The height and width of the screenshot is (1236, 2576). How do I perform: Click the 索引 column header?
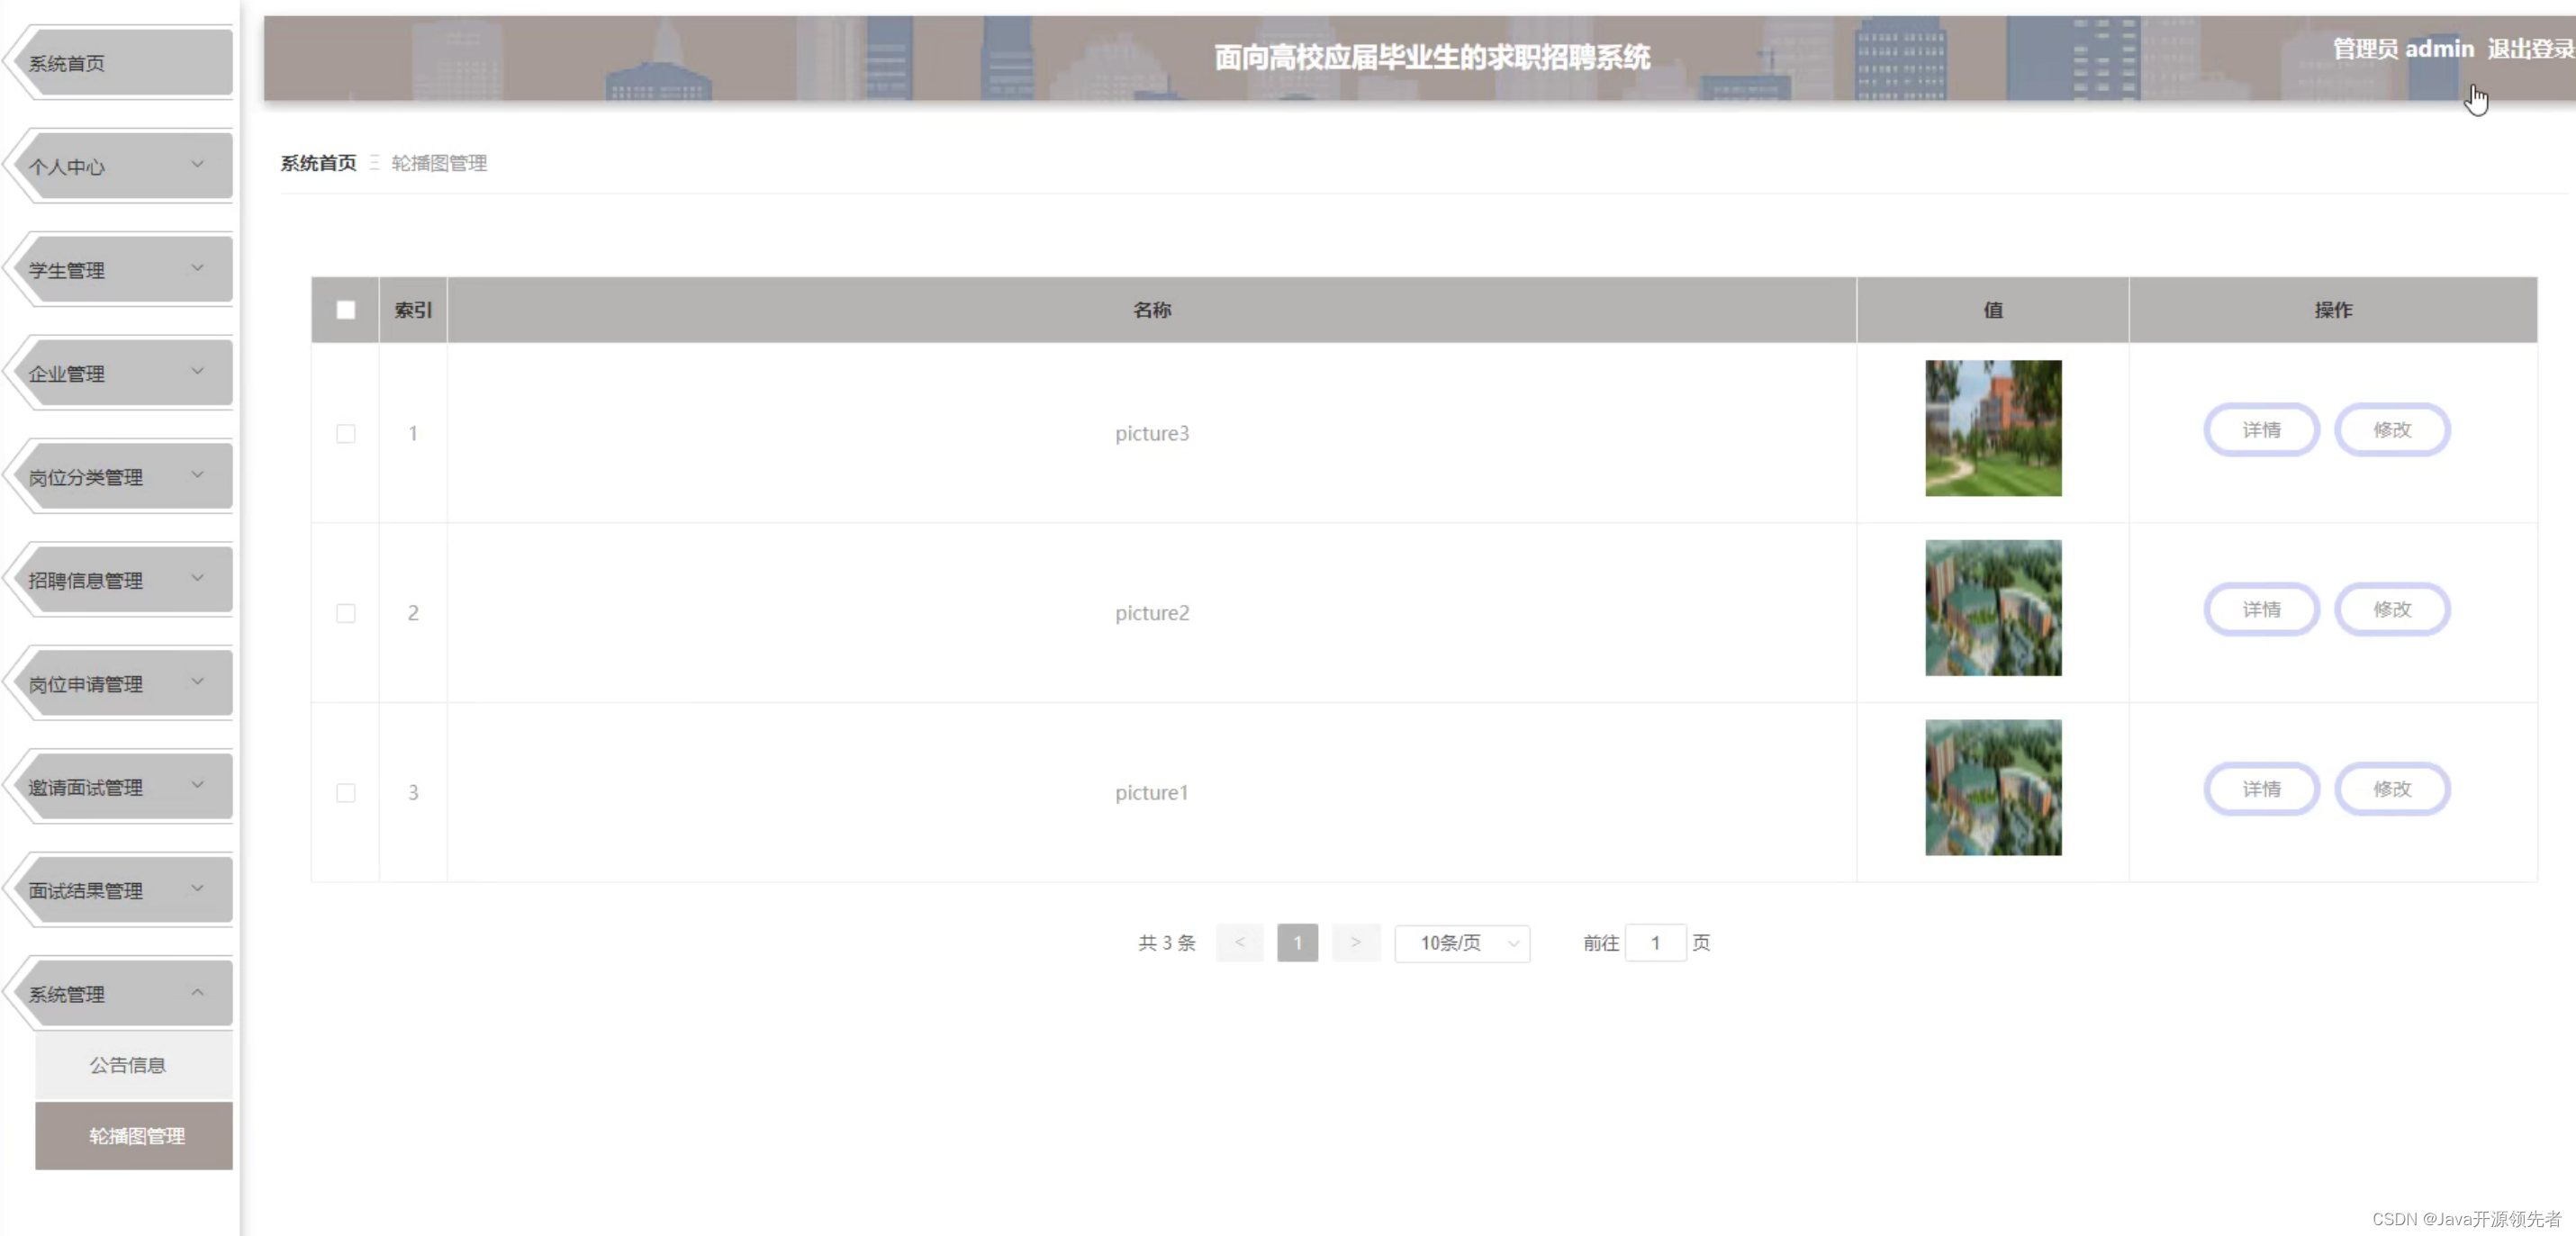(413, 310)
